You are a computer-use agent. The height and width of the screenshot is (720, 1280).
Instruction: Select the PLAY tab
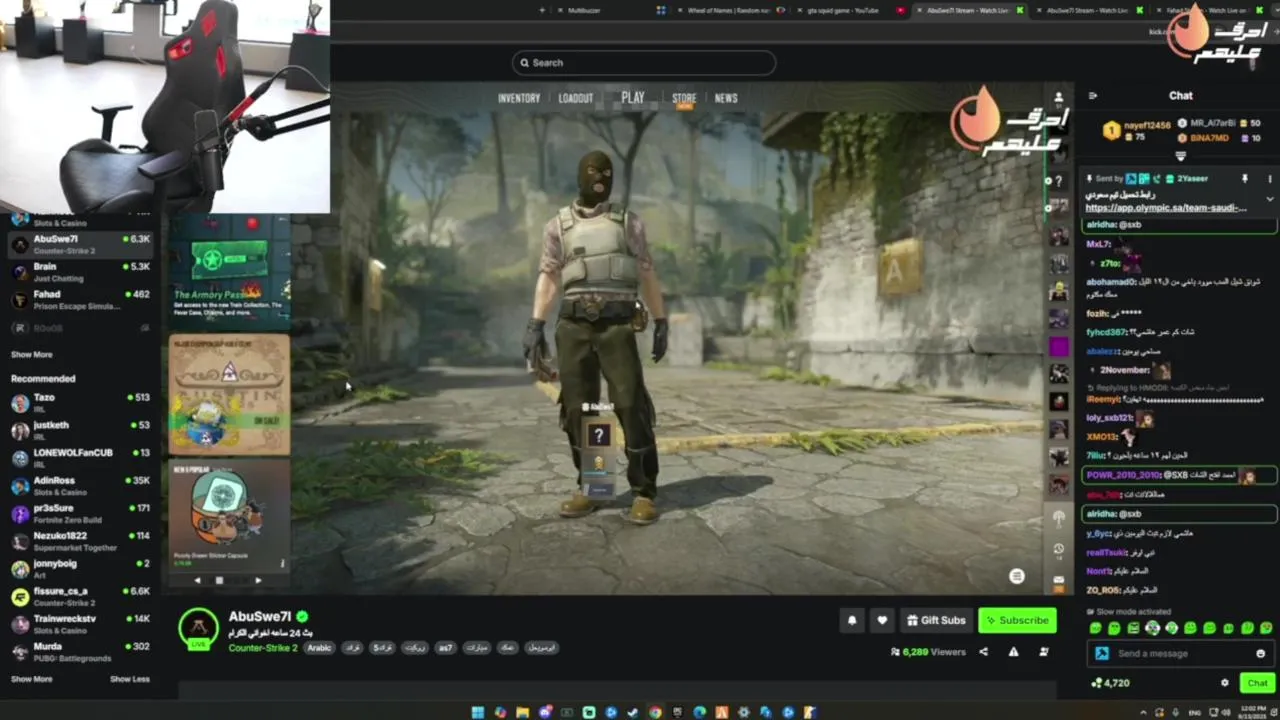coord(633,98)
